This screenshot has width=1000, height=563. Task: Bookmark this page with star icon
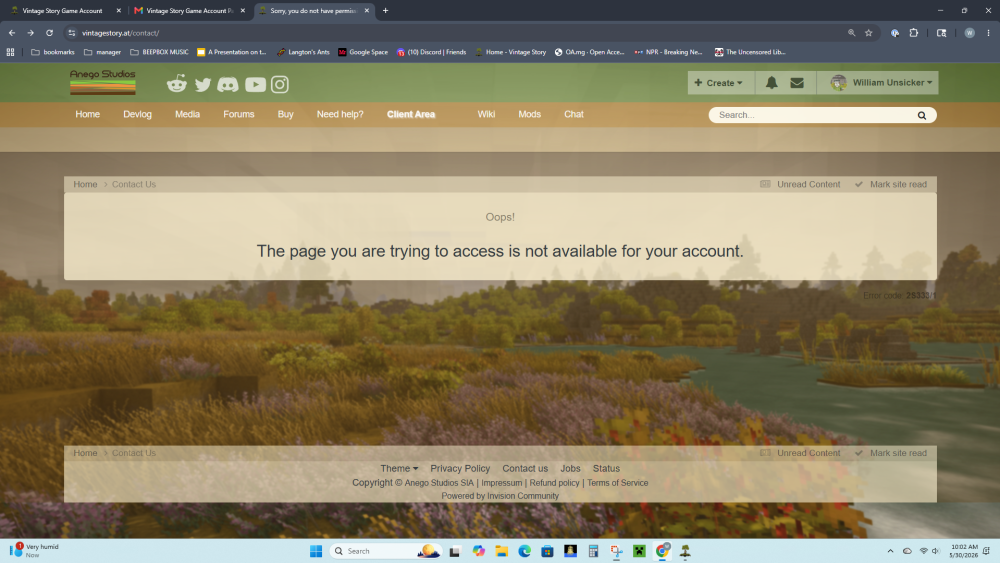point(869,33)
